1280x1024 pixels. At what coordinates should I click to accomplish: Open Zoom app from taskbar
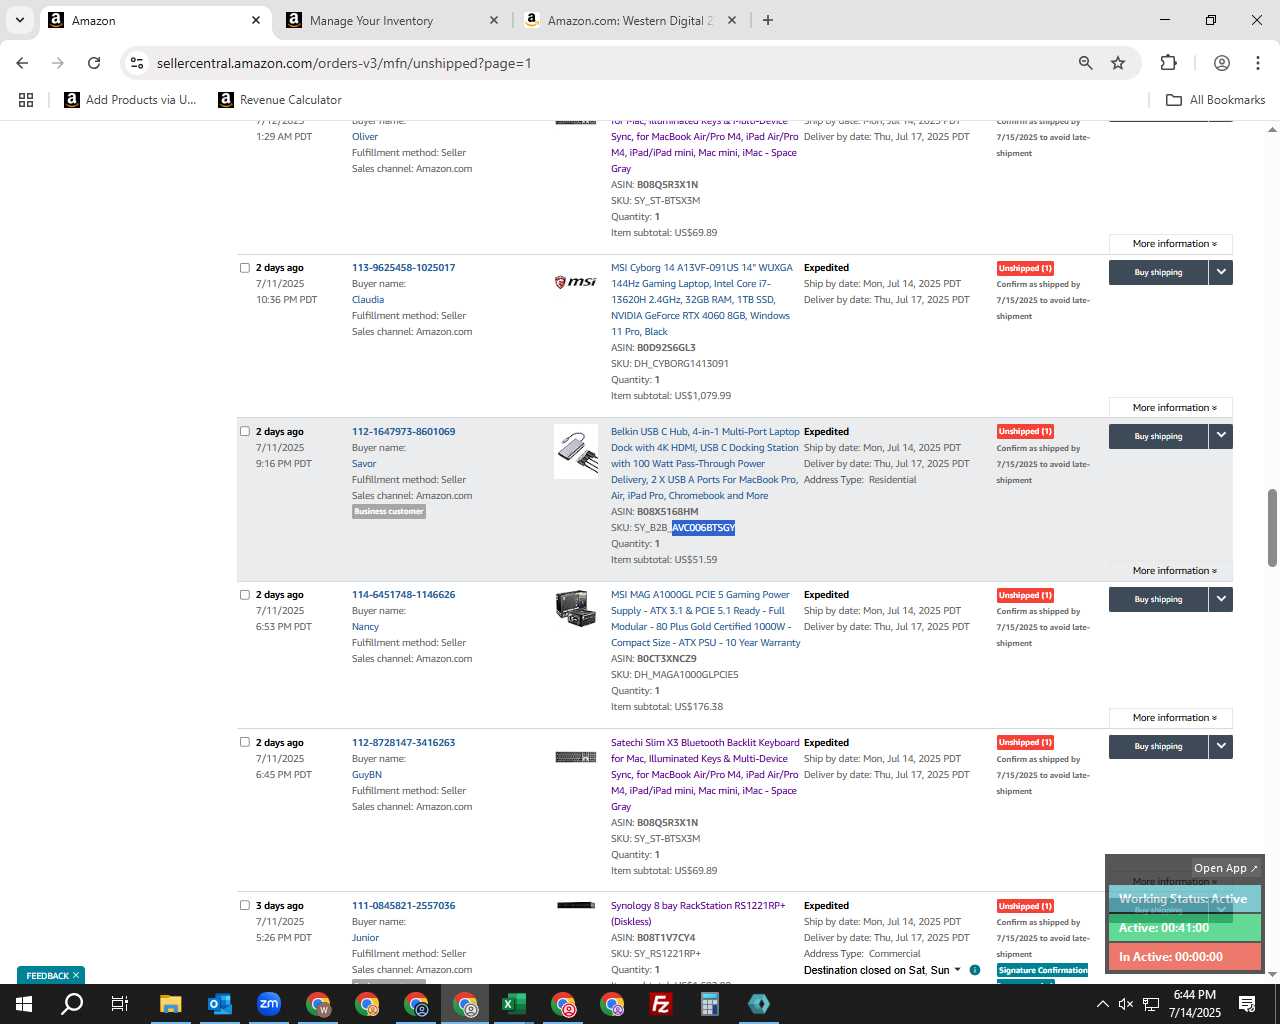[x=268, y=1004]
